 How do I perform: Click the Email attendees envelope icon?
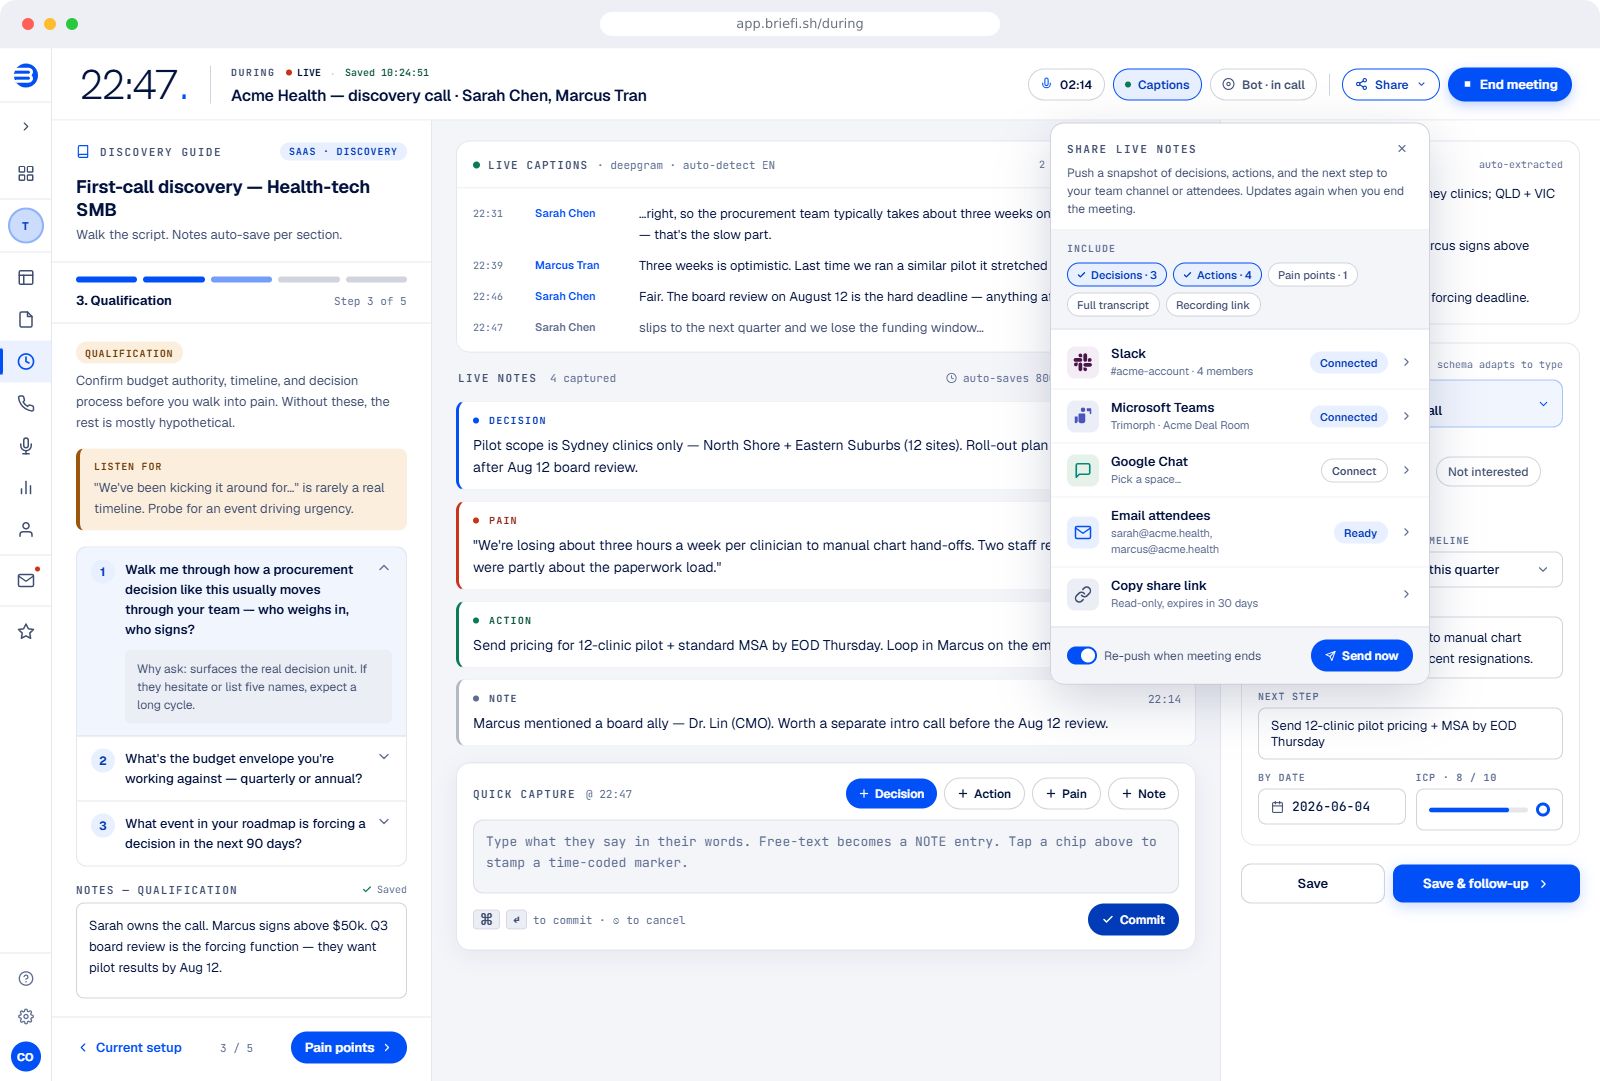pyautogui.click(x=1083, y=532)
